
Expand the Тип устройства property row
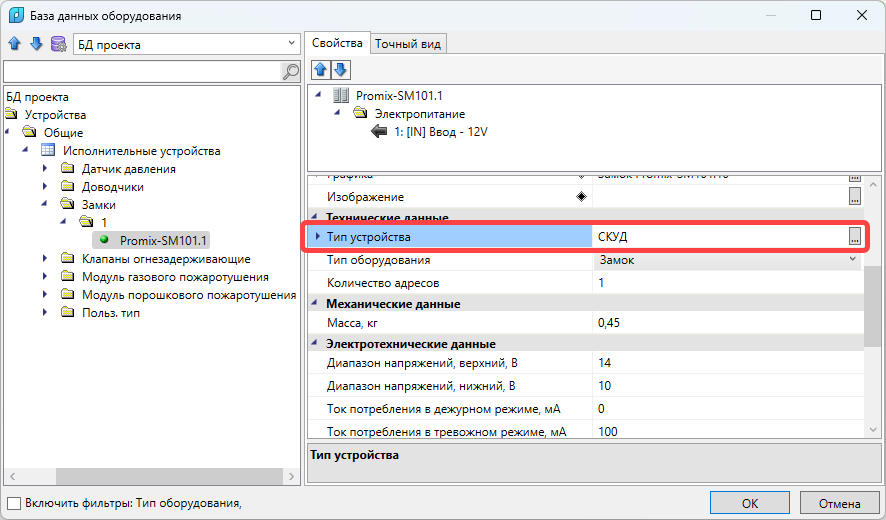(318, 236)
